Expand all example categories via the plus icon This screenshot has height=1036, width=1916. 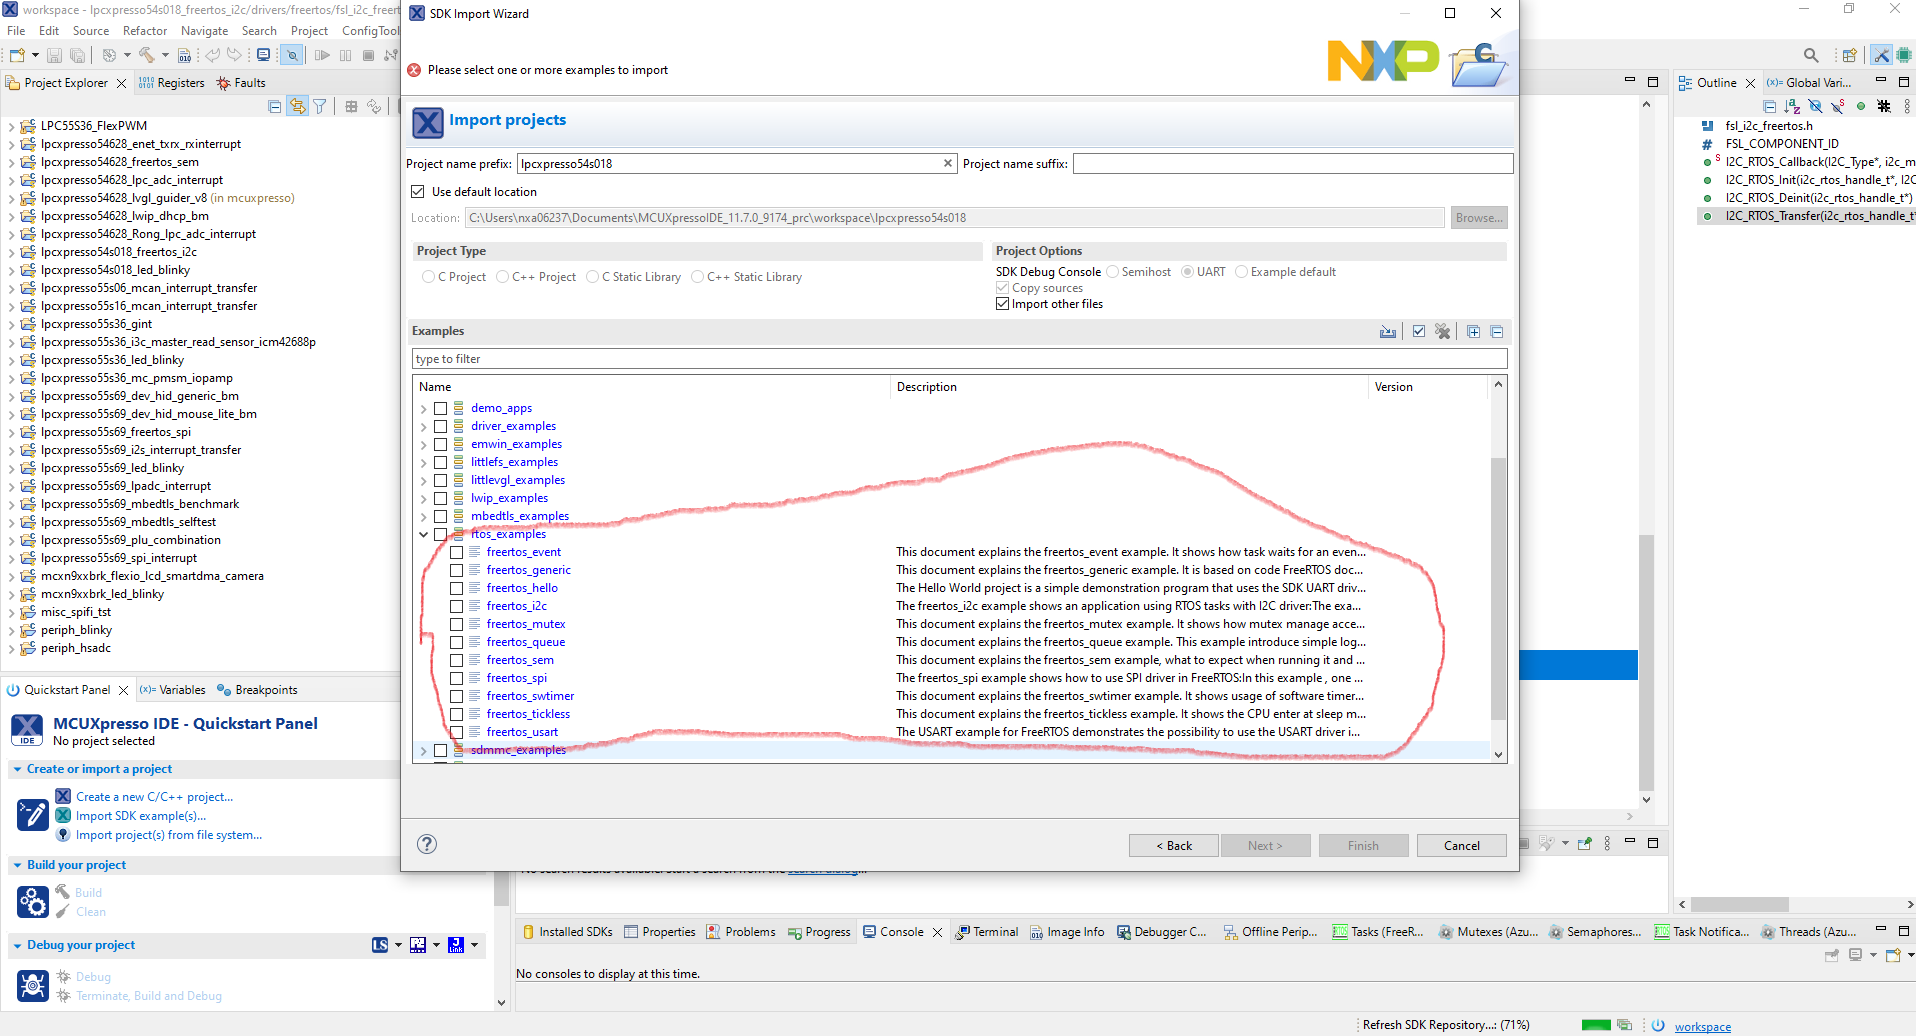point(1474,331)
